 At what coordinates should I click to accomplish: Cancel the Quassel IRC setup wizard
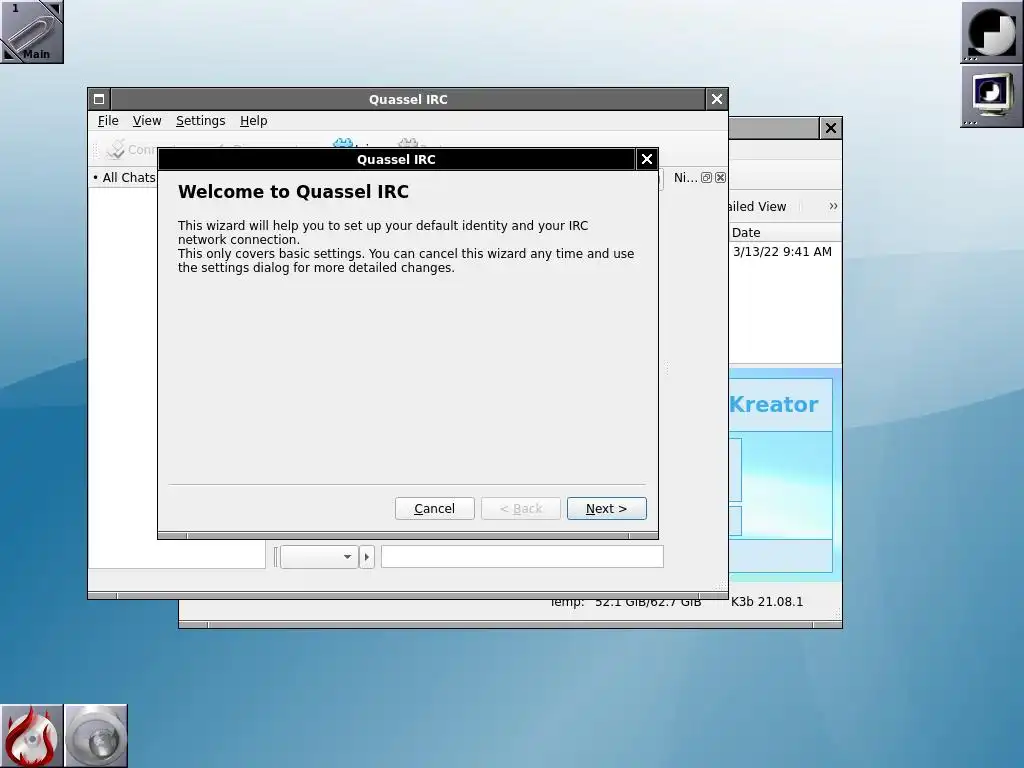pyautogui.click(x=434, y=508)
